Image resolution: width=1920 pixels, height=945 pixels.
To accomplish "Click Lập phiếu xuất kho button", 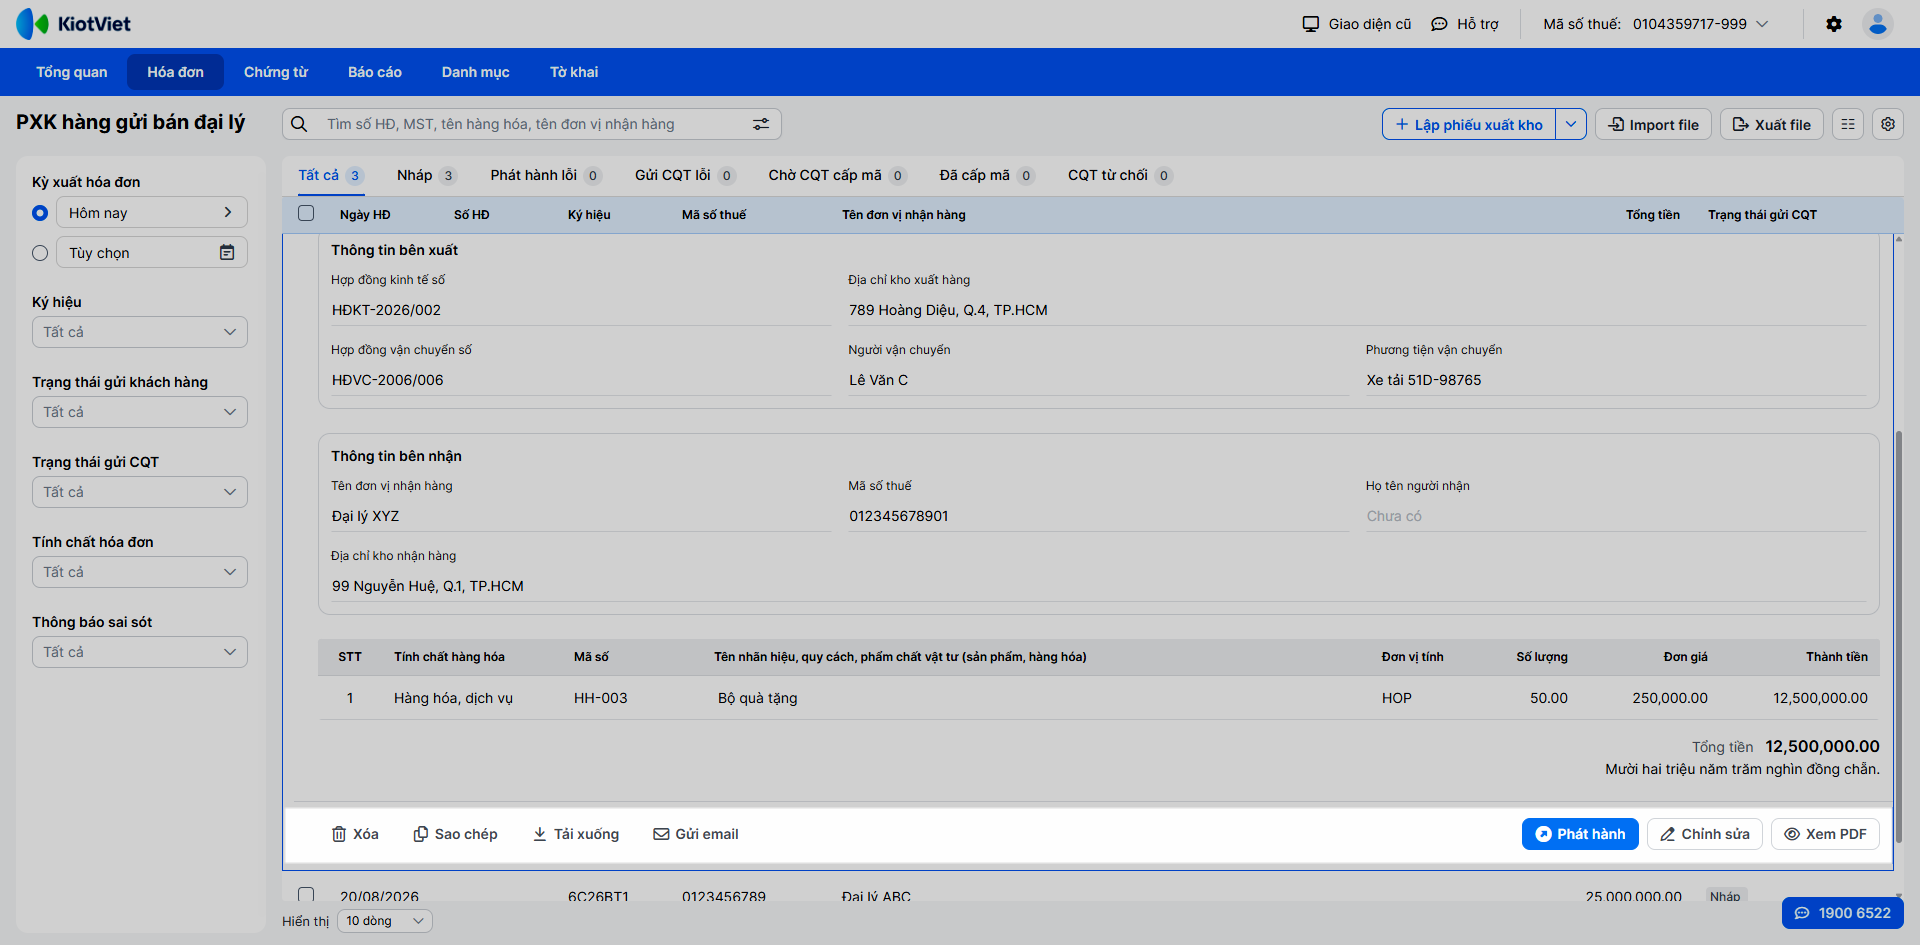I will pyautogui.click(x=1469, y=124).
